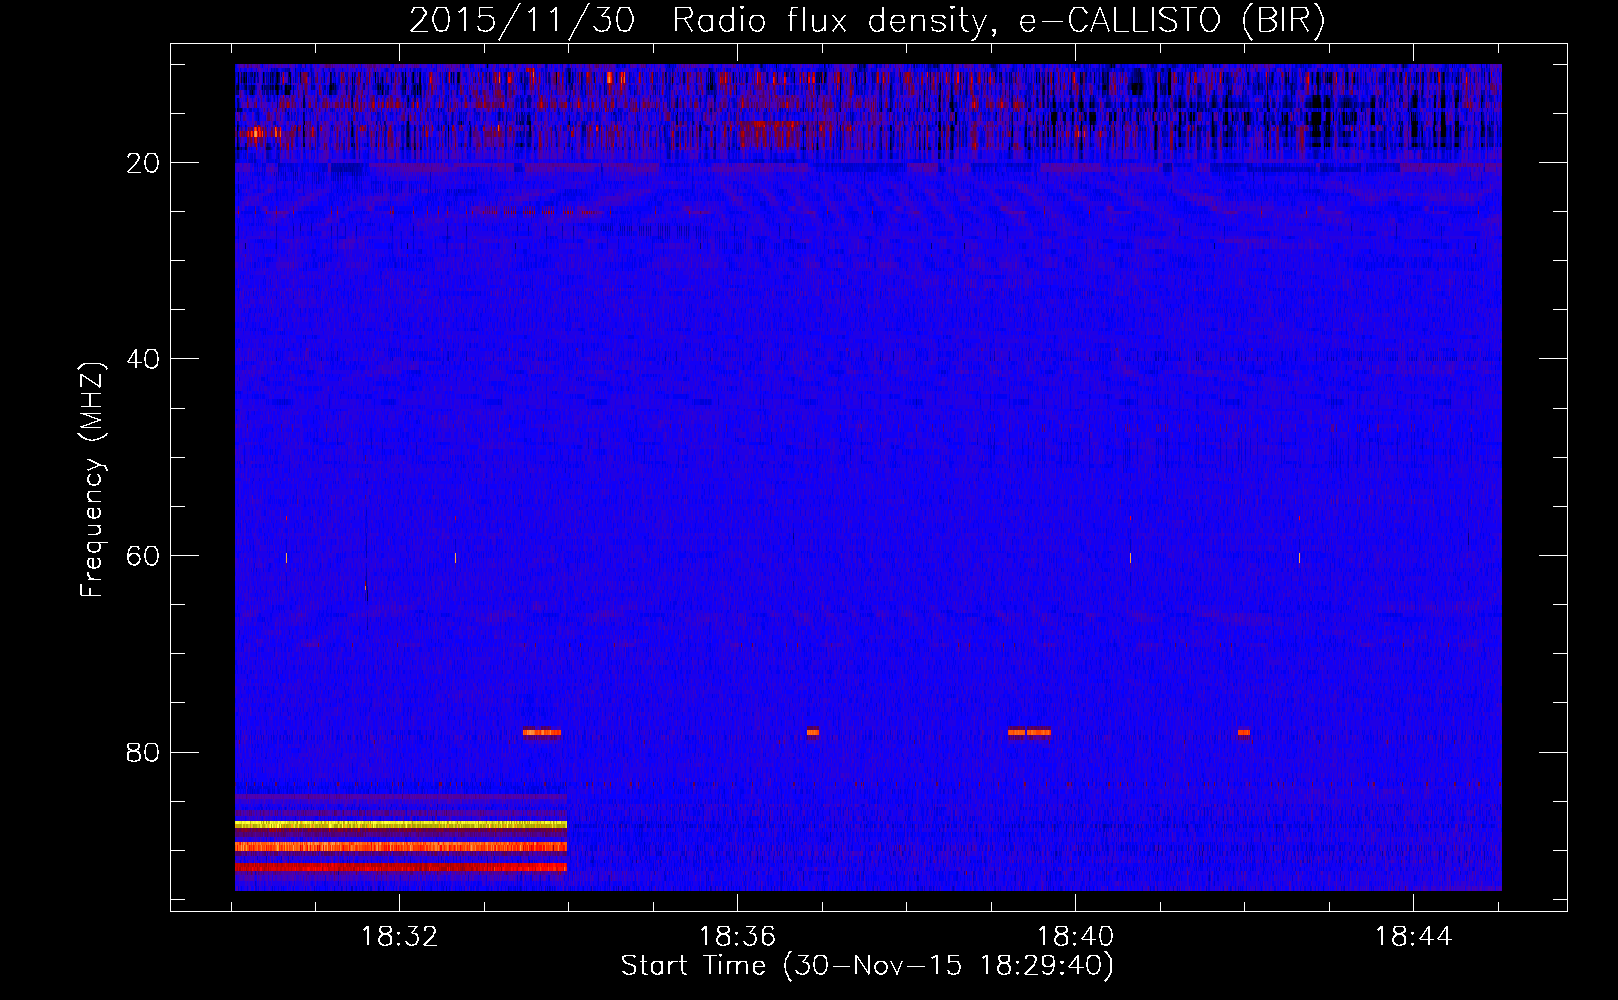
Task: Click the '20' frequency tick label
Action: 143,163
